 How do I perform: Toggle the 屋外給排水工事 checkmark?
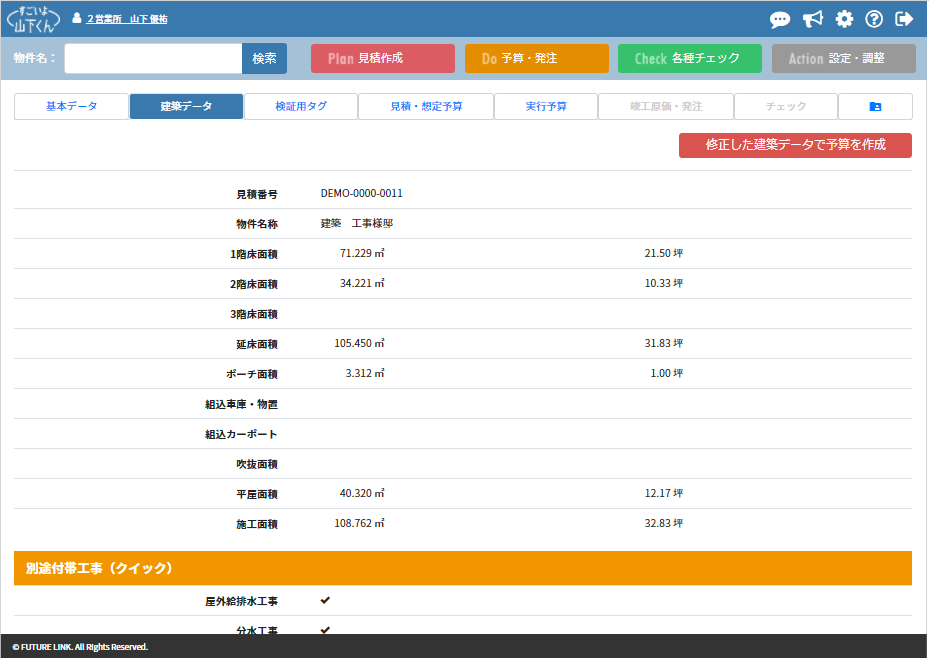click(x=325, y=601)
